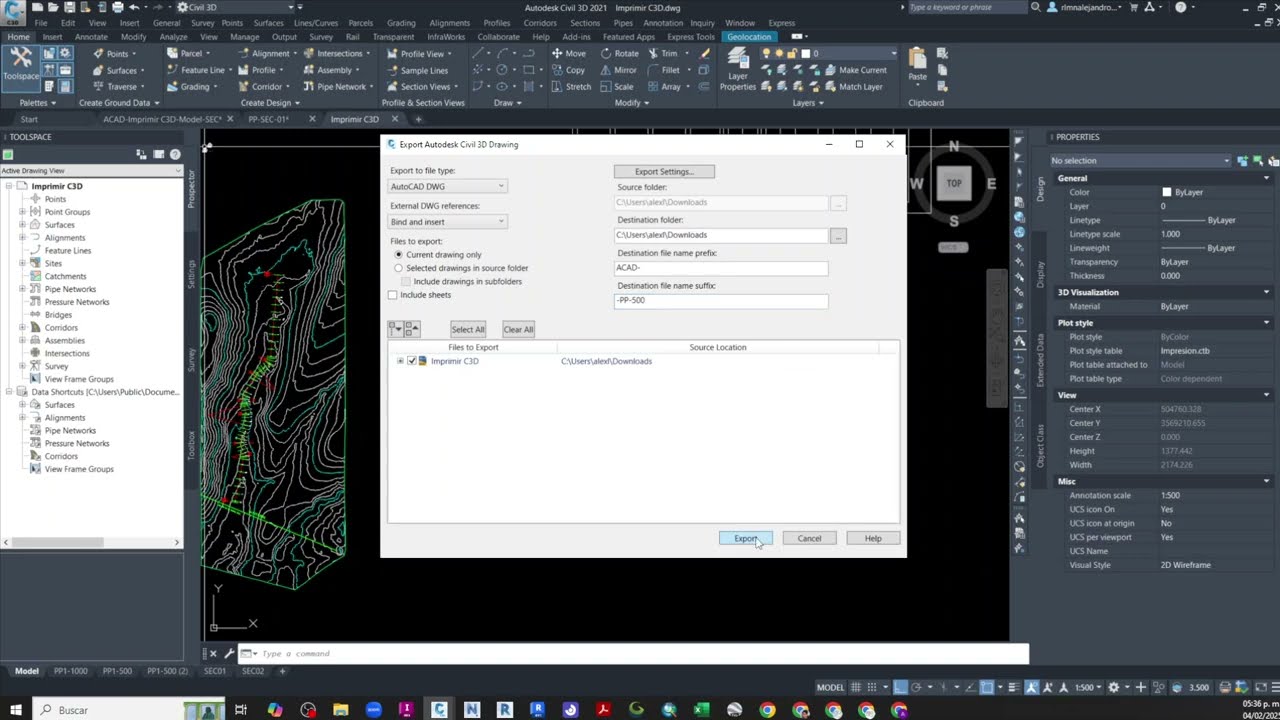Open the Active Drawing View dropdown
Screen dimensions: 1280x720
point(92,171)
